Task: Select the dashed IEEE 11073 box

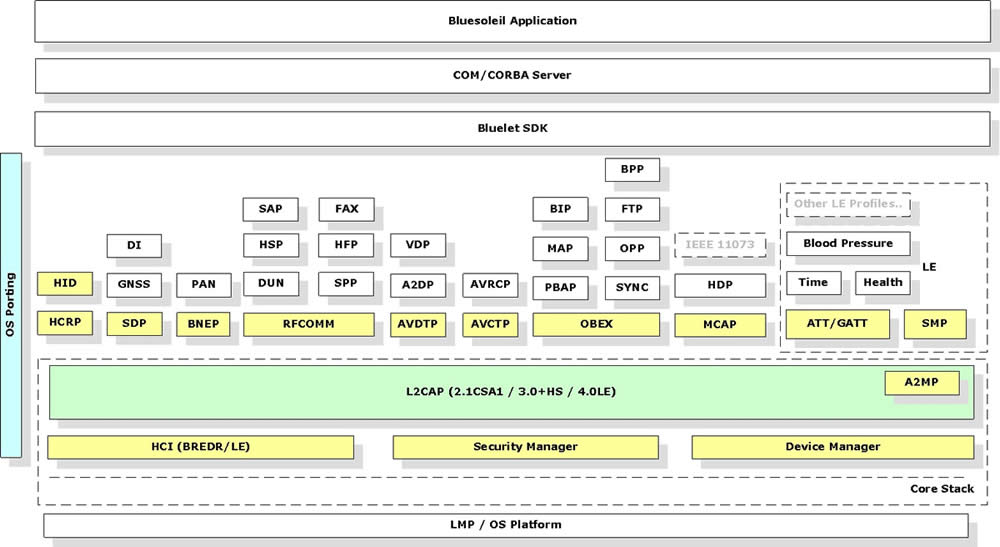Action: (x=720, y=245)
